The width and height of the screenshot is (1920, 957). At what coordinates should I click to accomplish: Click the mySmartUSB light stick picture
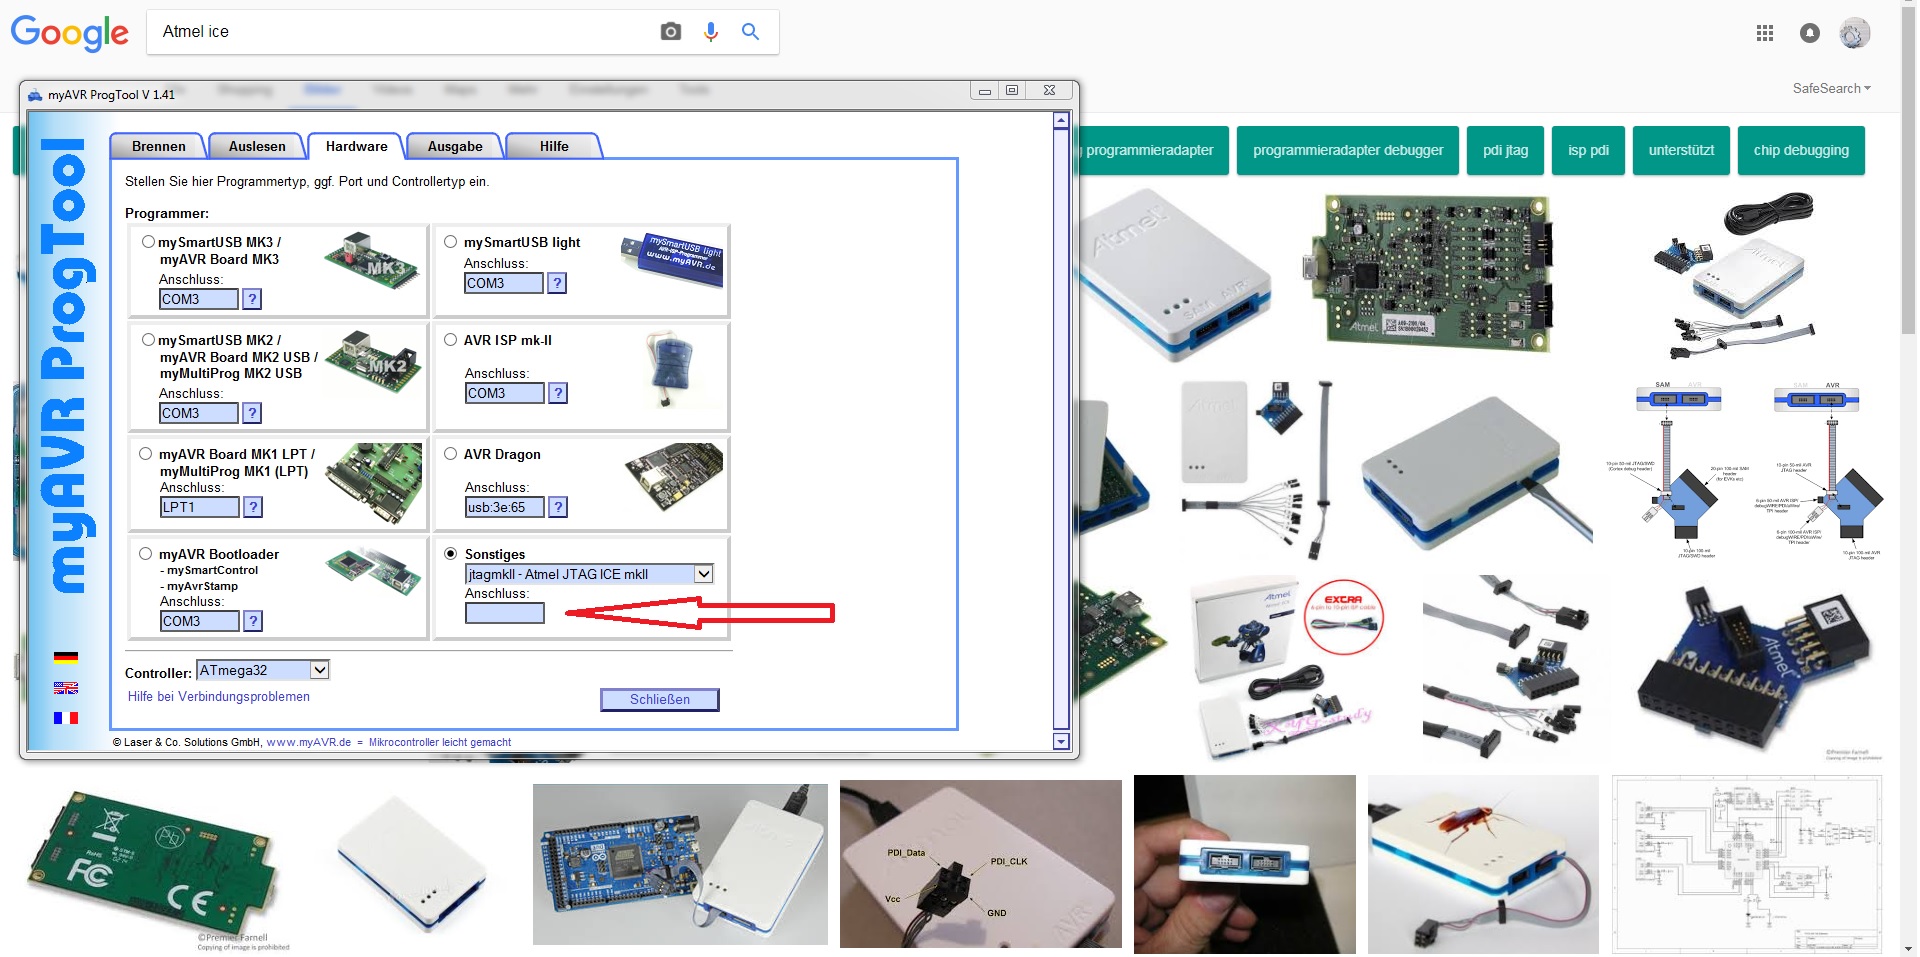pos(672,260)
